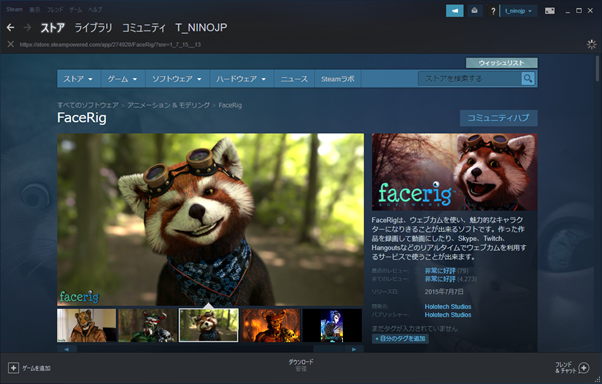This screenshot has width=602, height=384.
Task: Open すべてのソフトウェア breadcrumb link
Action: 88,105
